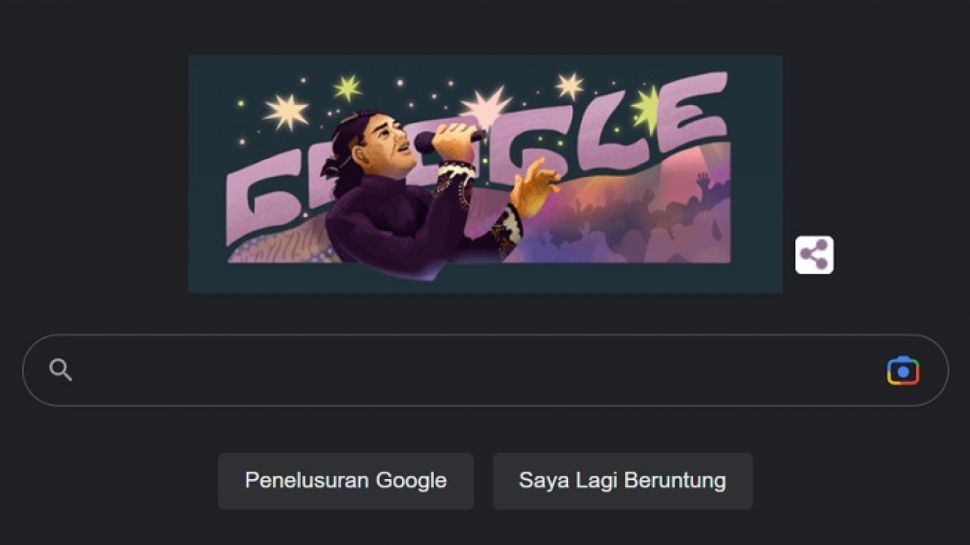Viewport: 970px width, 545px height.
Task: Click the letter L in the doodle logo
Action: tap(605, 137)
